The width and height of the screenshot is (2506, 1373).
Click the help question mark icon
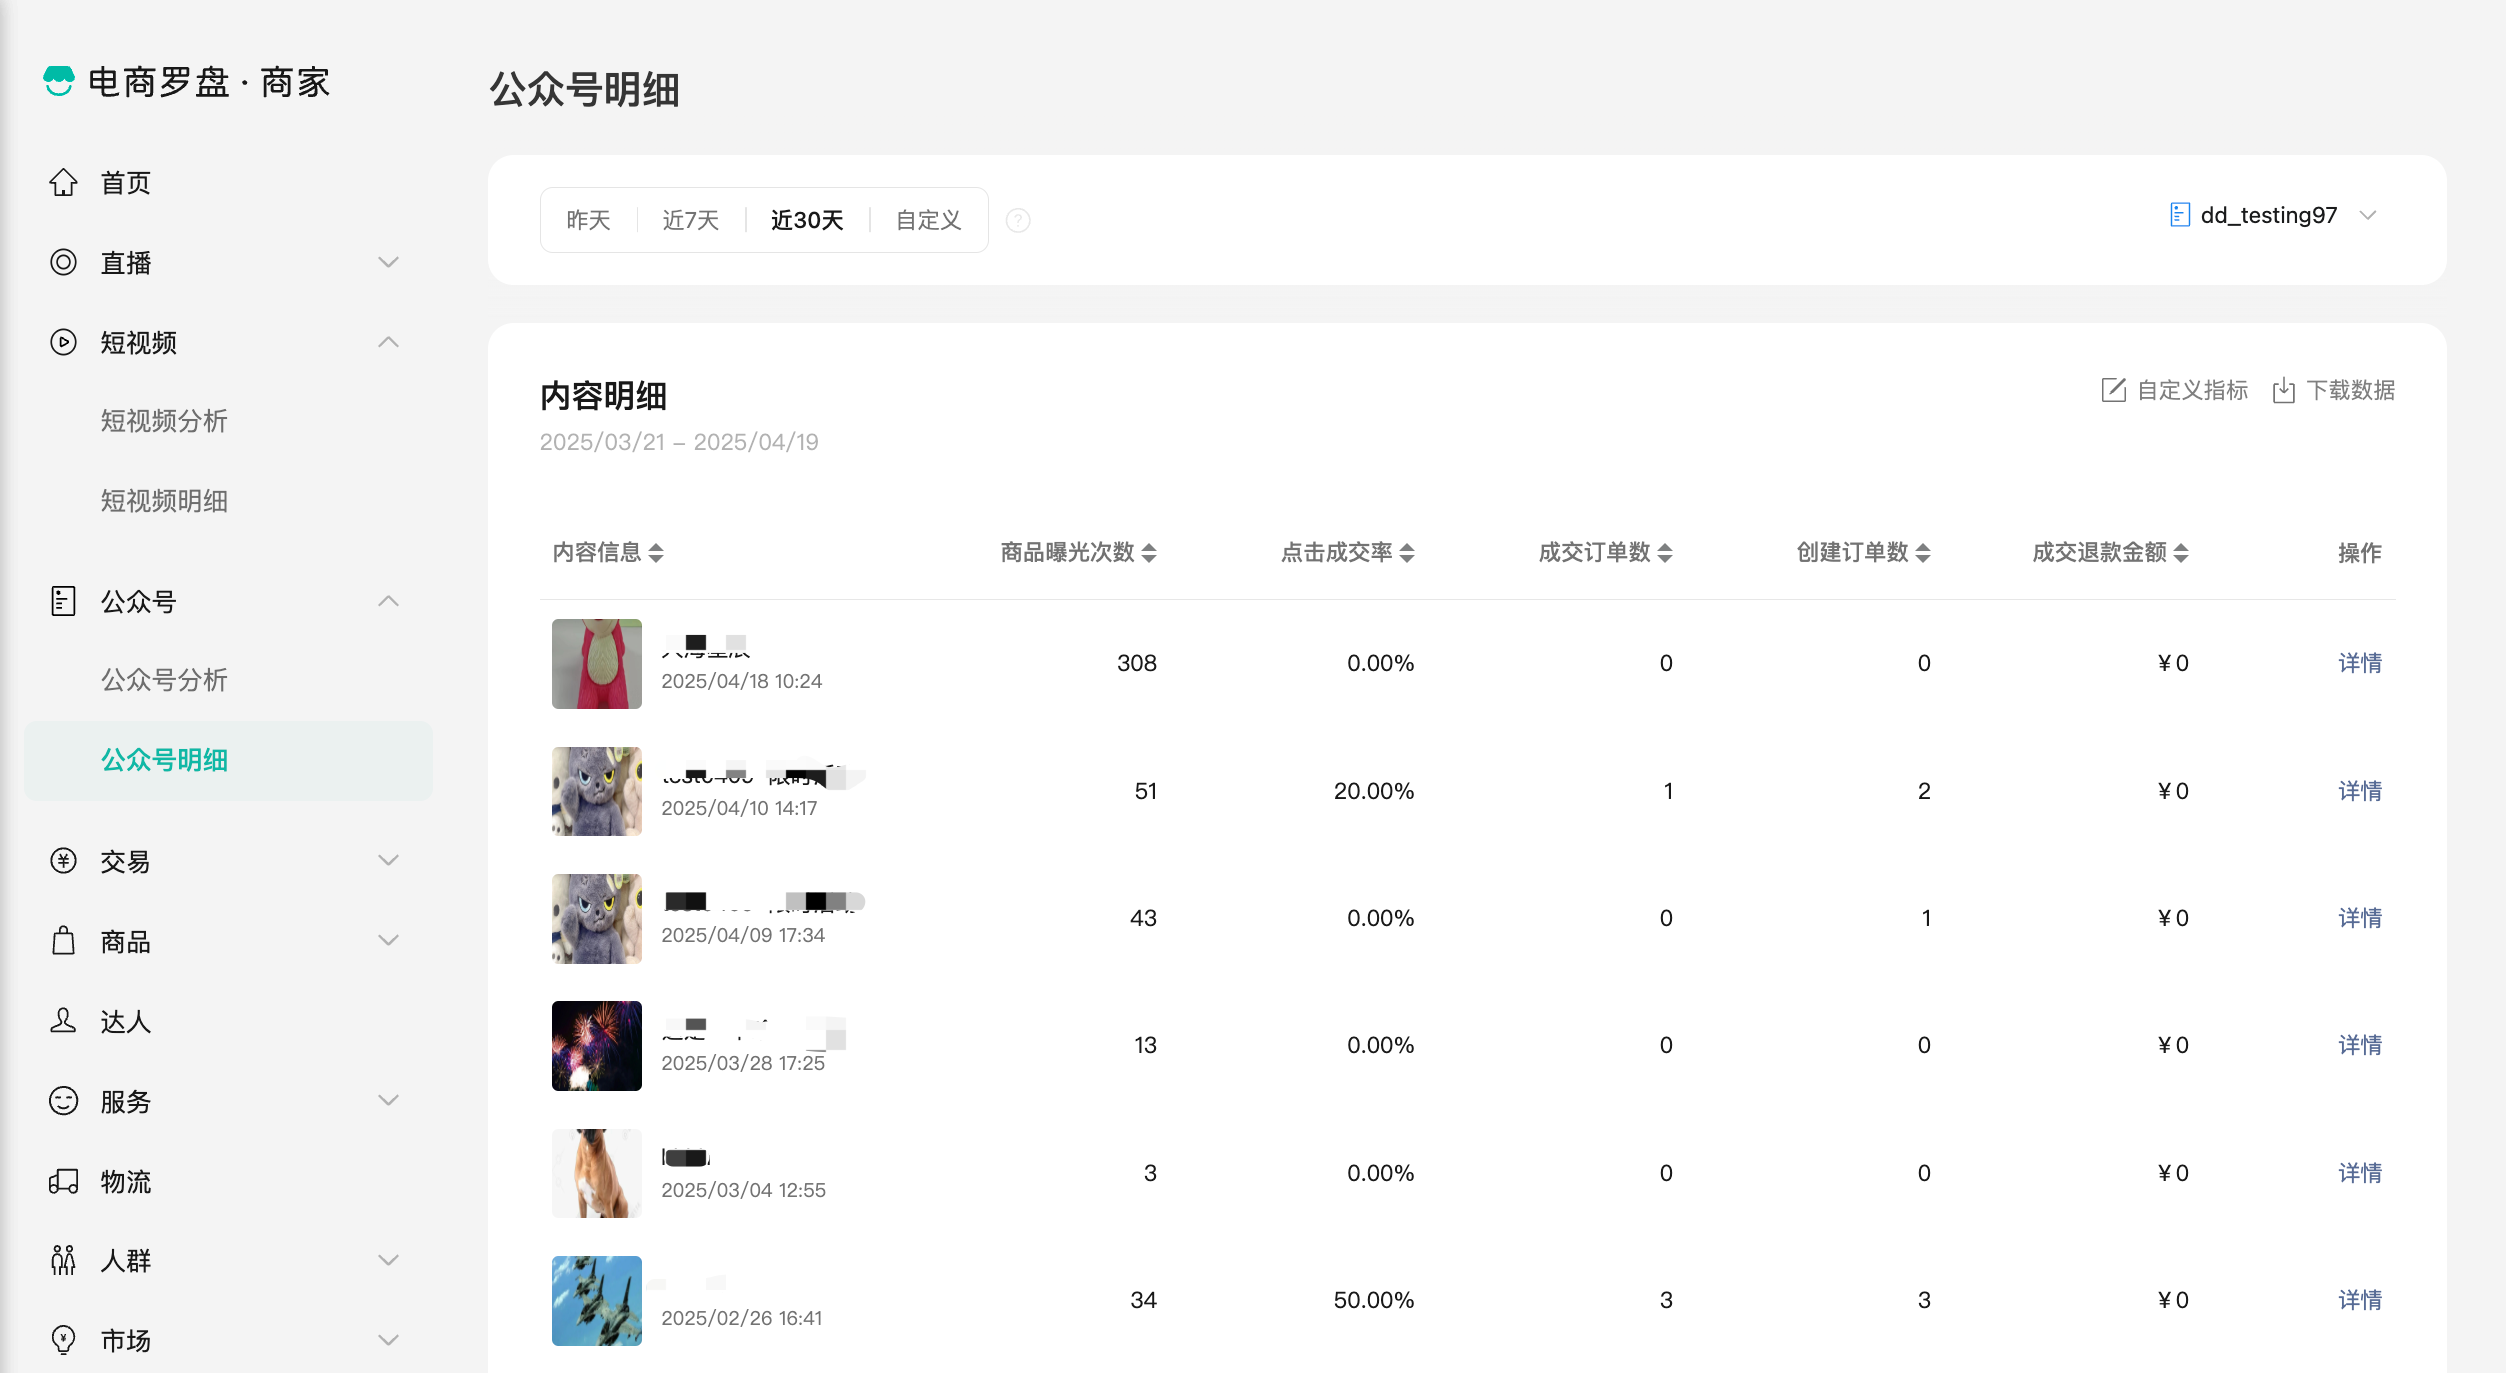[x=1018, y=220]
